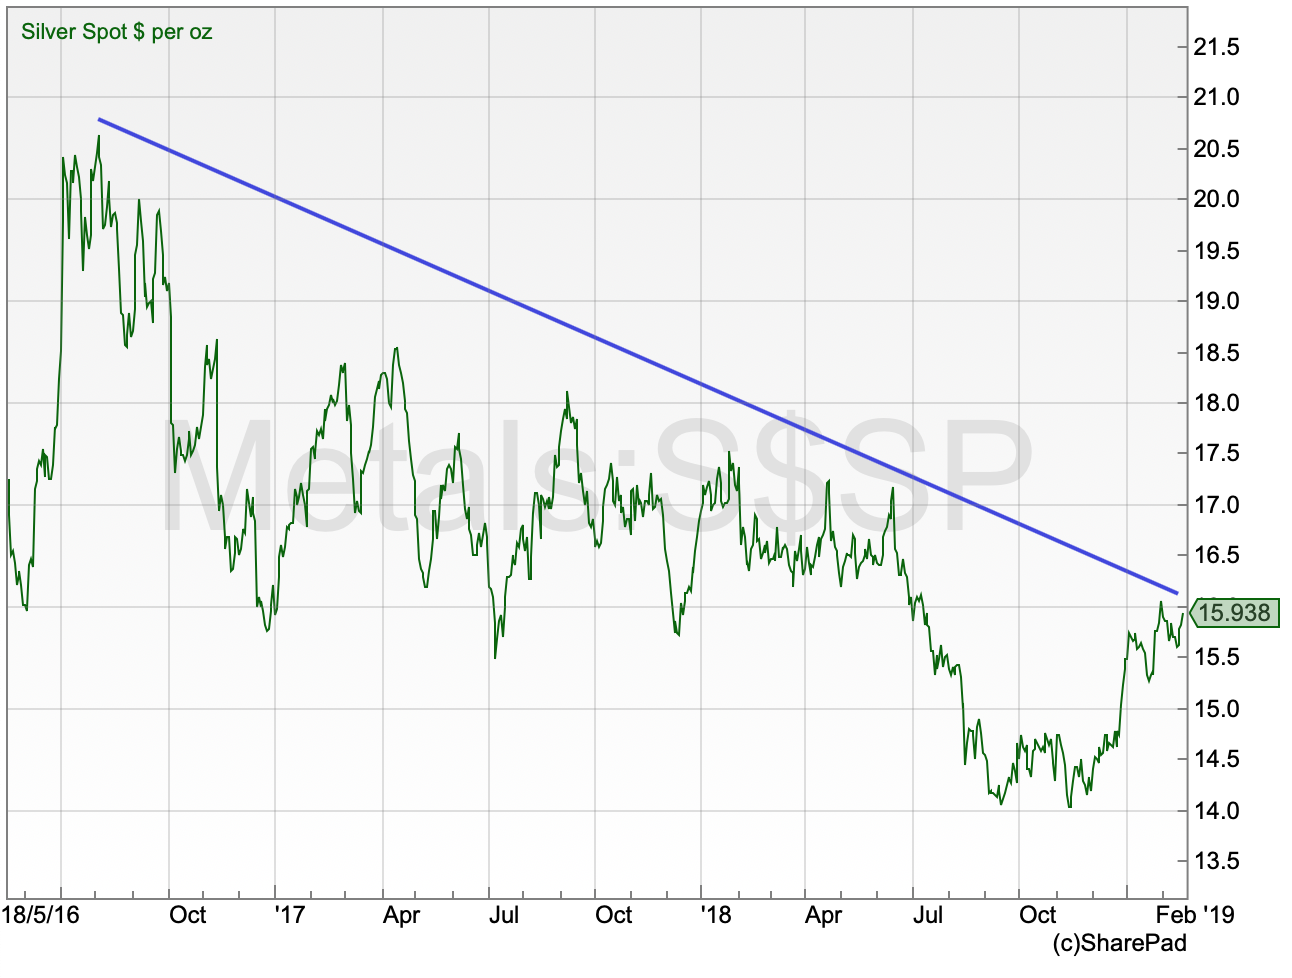
Task: Click the 17.0 price axis label
Action: tap(1216, 505)
